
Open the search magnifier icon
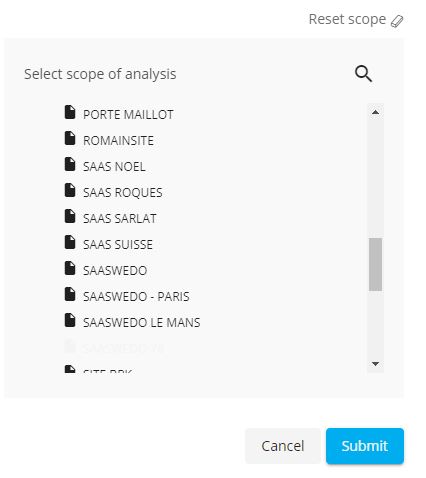pos(363,74)
